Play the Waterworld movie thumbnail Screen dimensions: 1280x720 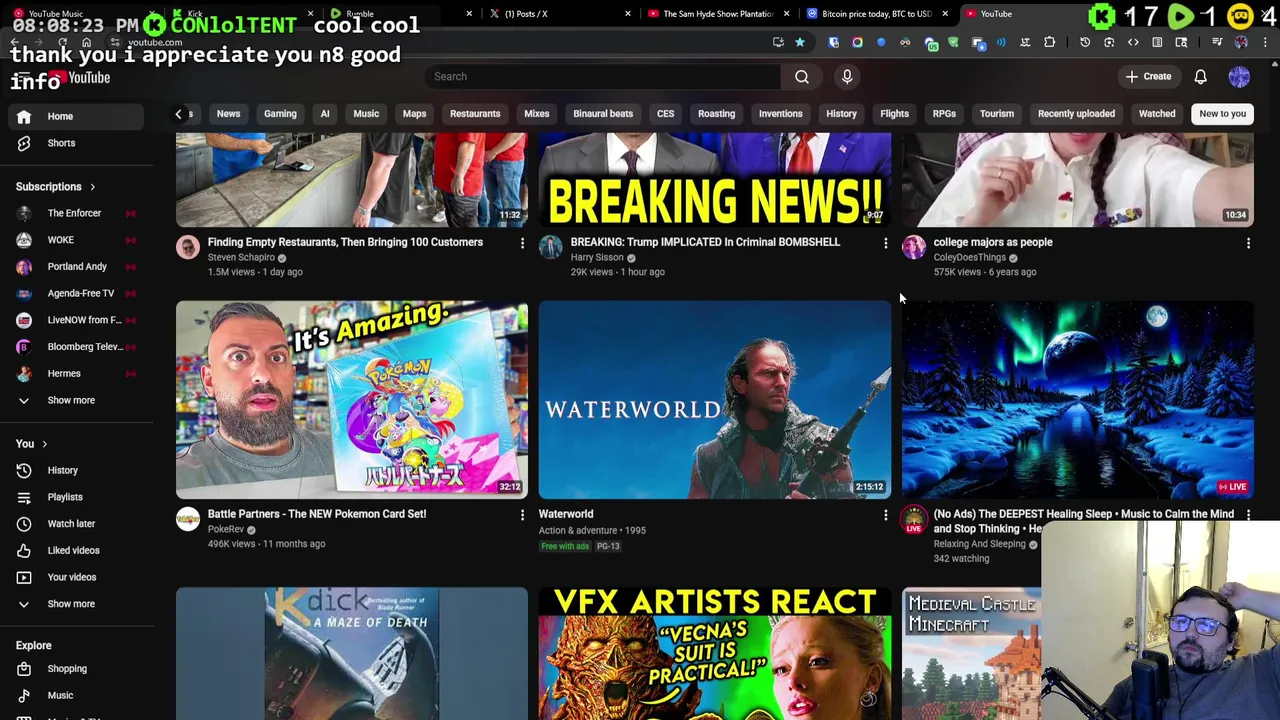click(x=715, y=400)
